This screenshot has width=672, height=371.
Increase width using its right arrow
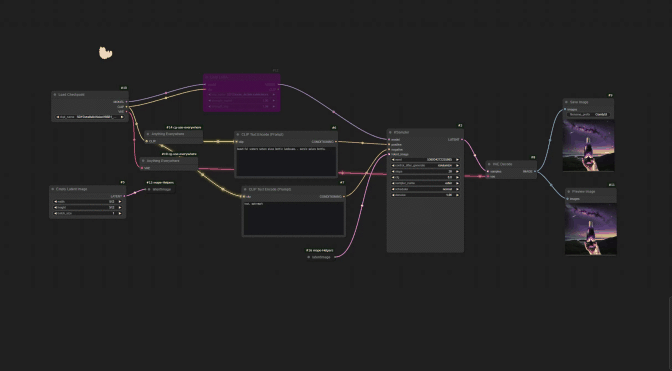(x=120, y=201)
